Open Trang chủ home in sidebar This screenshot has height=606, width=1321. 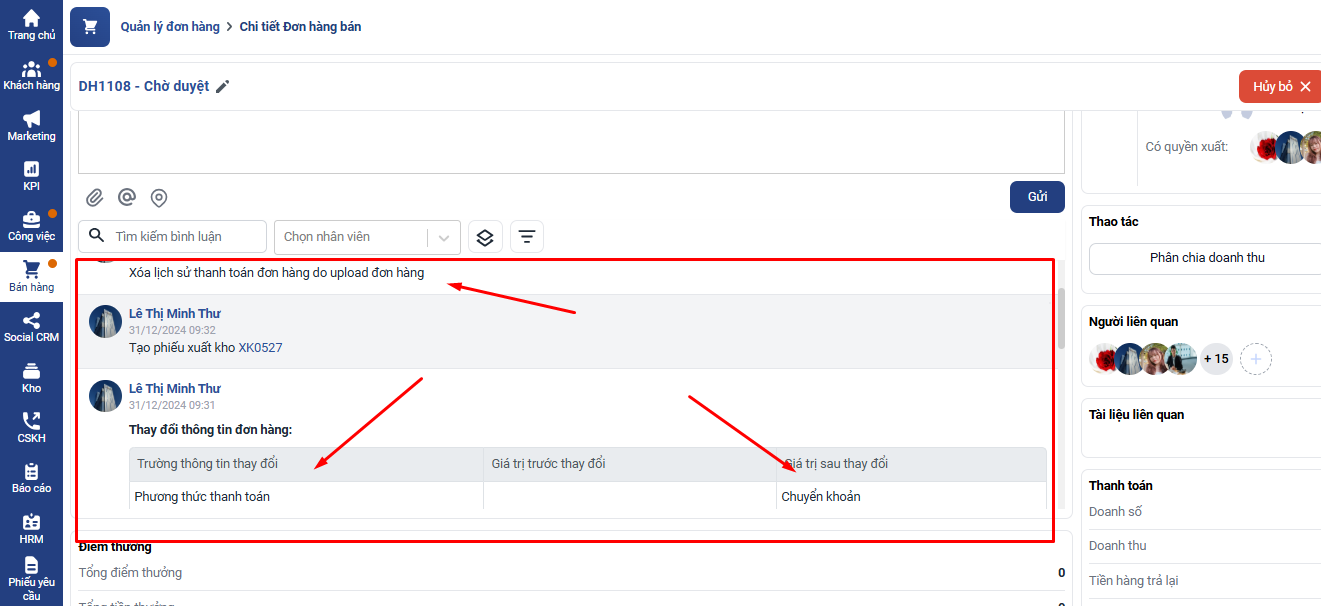tap(31, 25)
